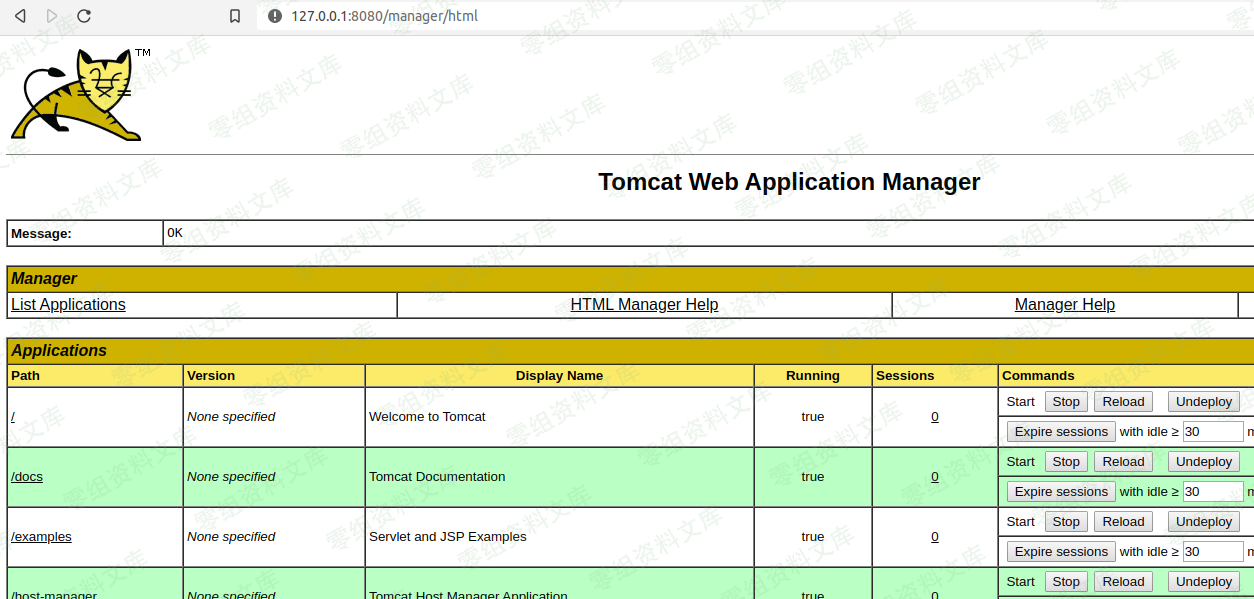Open the /docs application path

[27, 477]
